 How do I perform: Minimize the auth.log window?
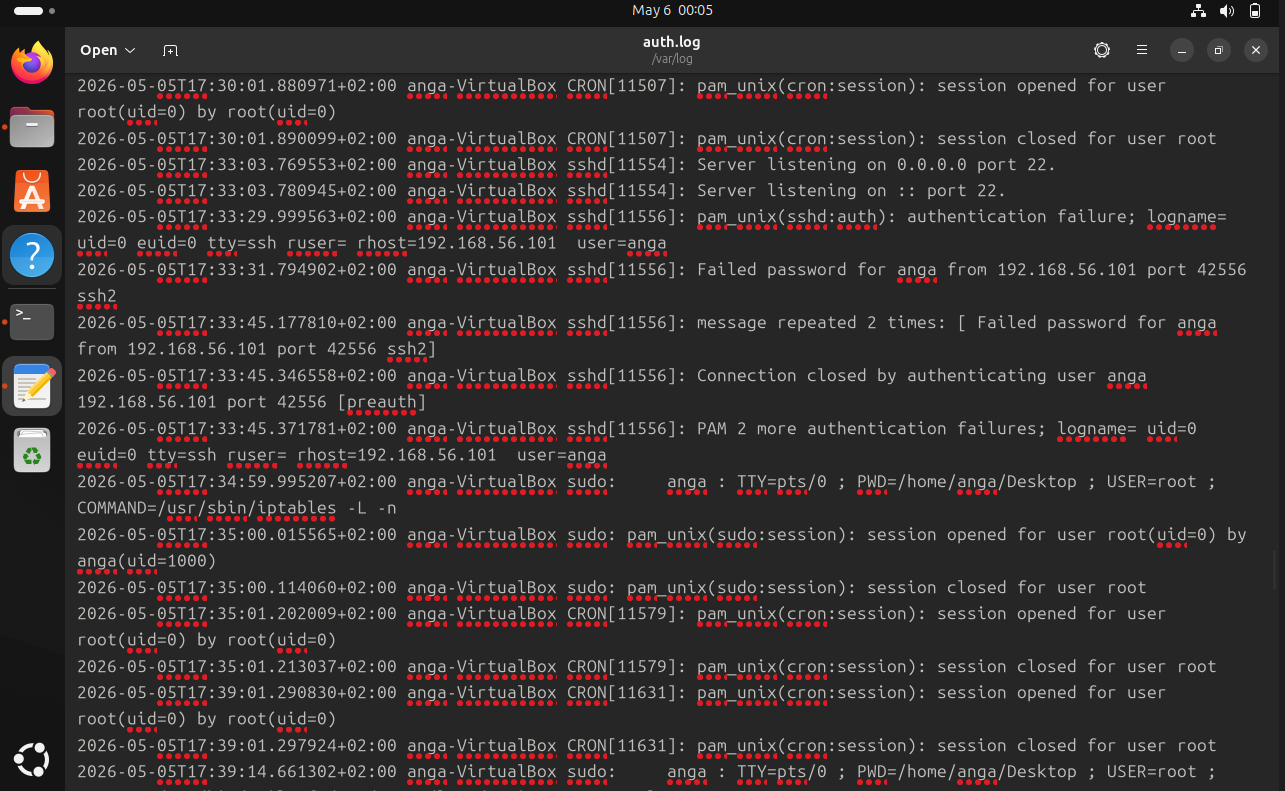tap(1182, 50)
